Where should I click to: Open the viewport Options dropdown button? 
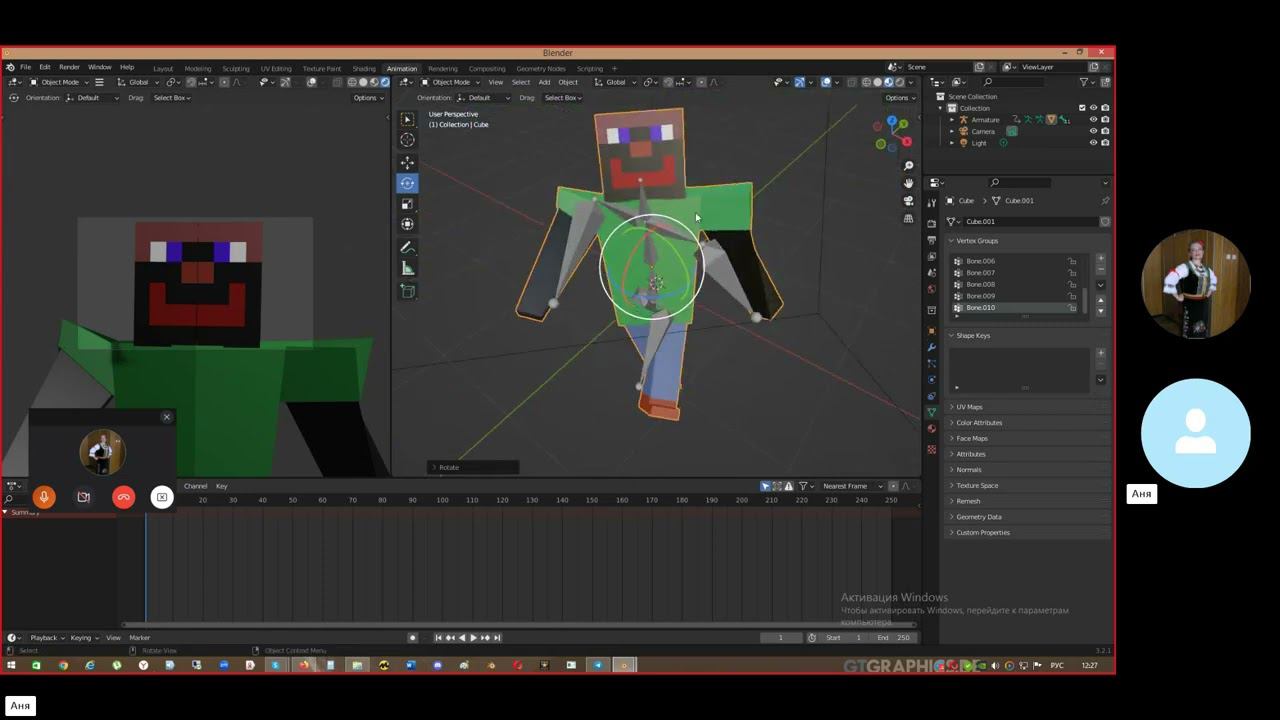coord(899,98)
